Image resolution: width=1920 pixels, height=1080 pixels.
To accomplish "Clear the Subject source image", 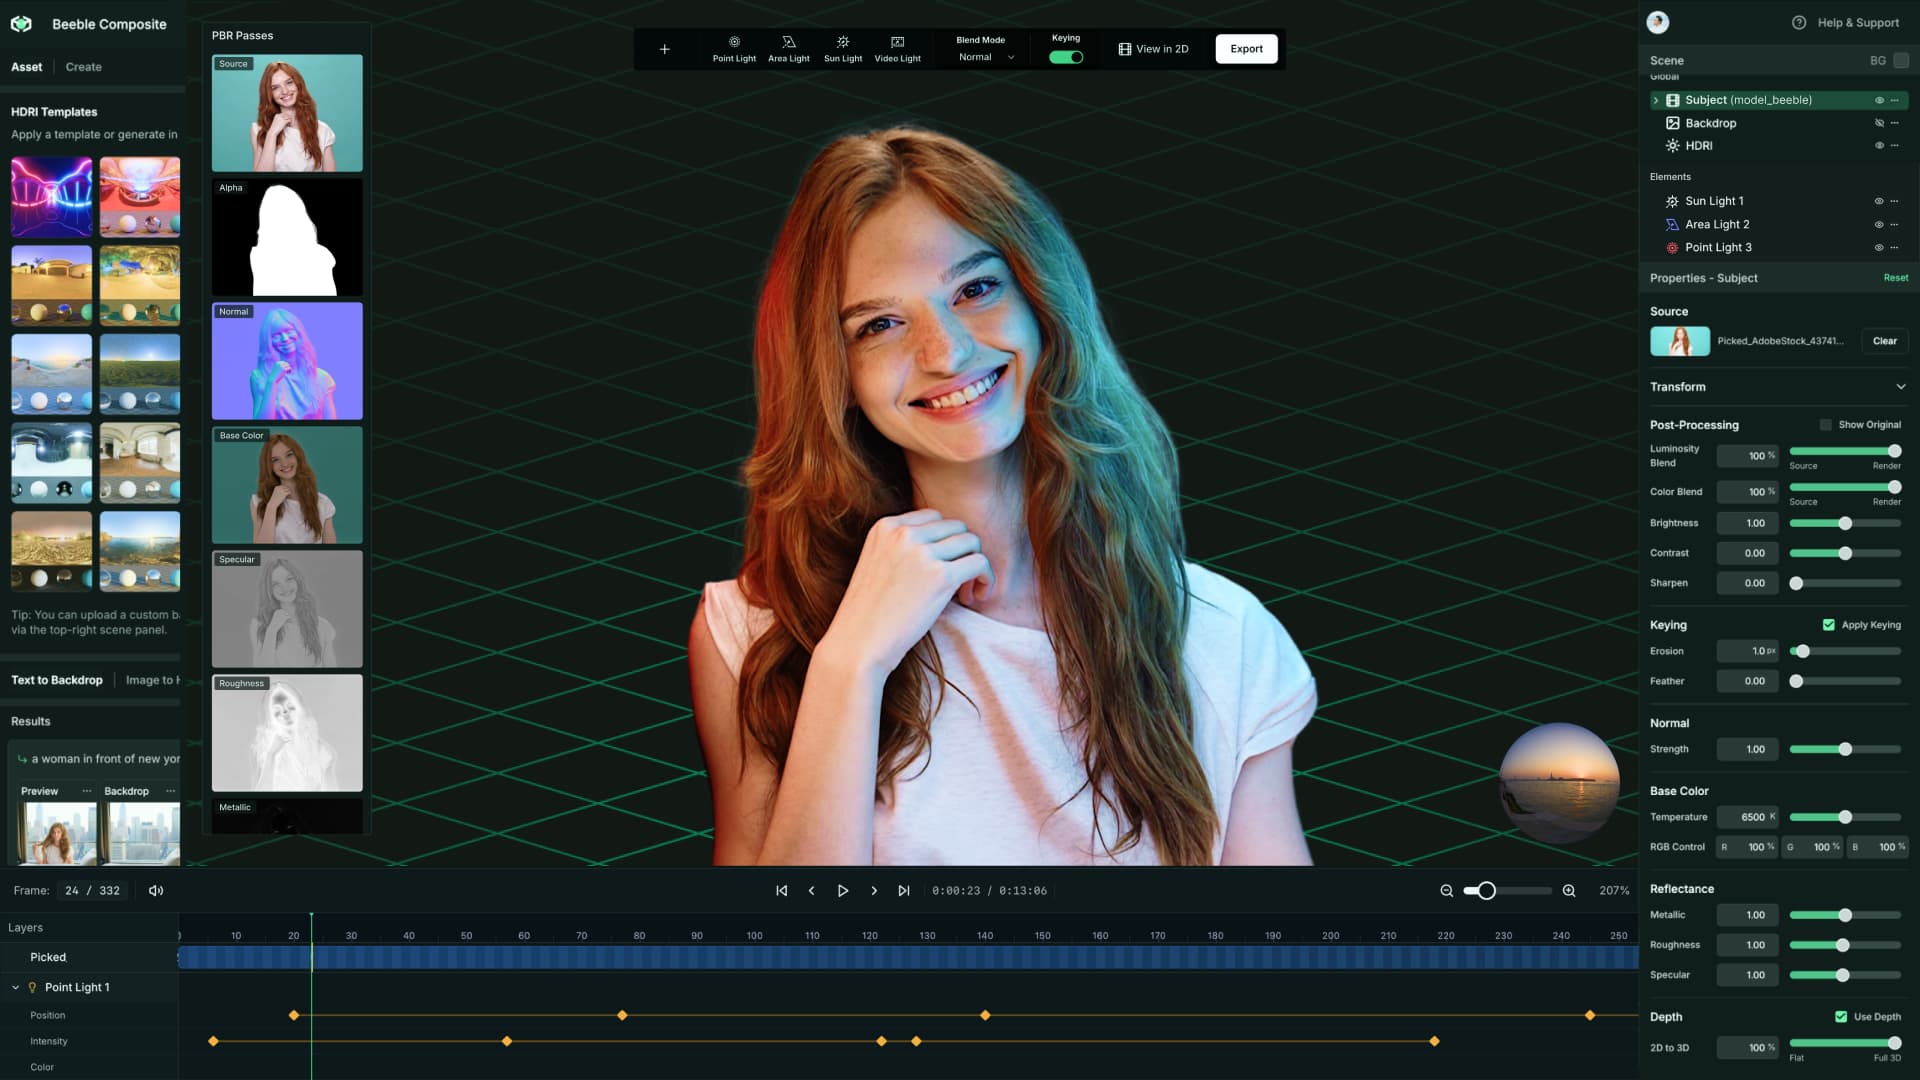I will 1884,341.
